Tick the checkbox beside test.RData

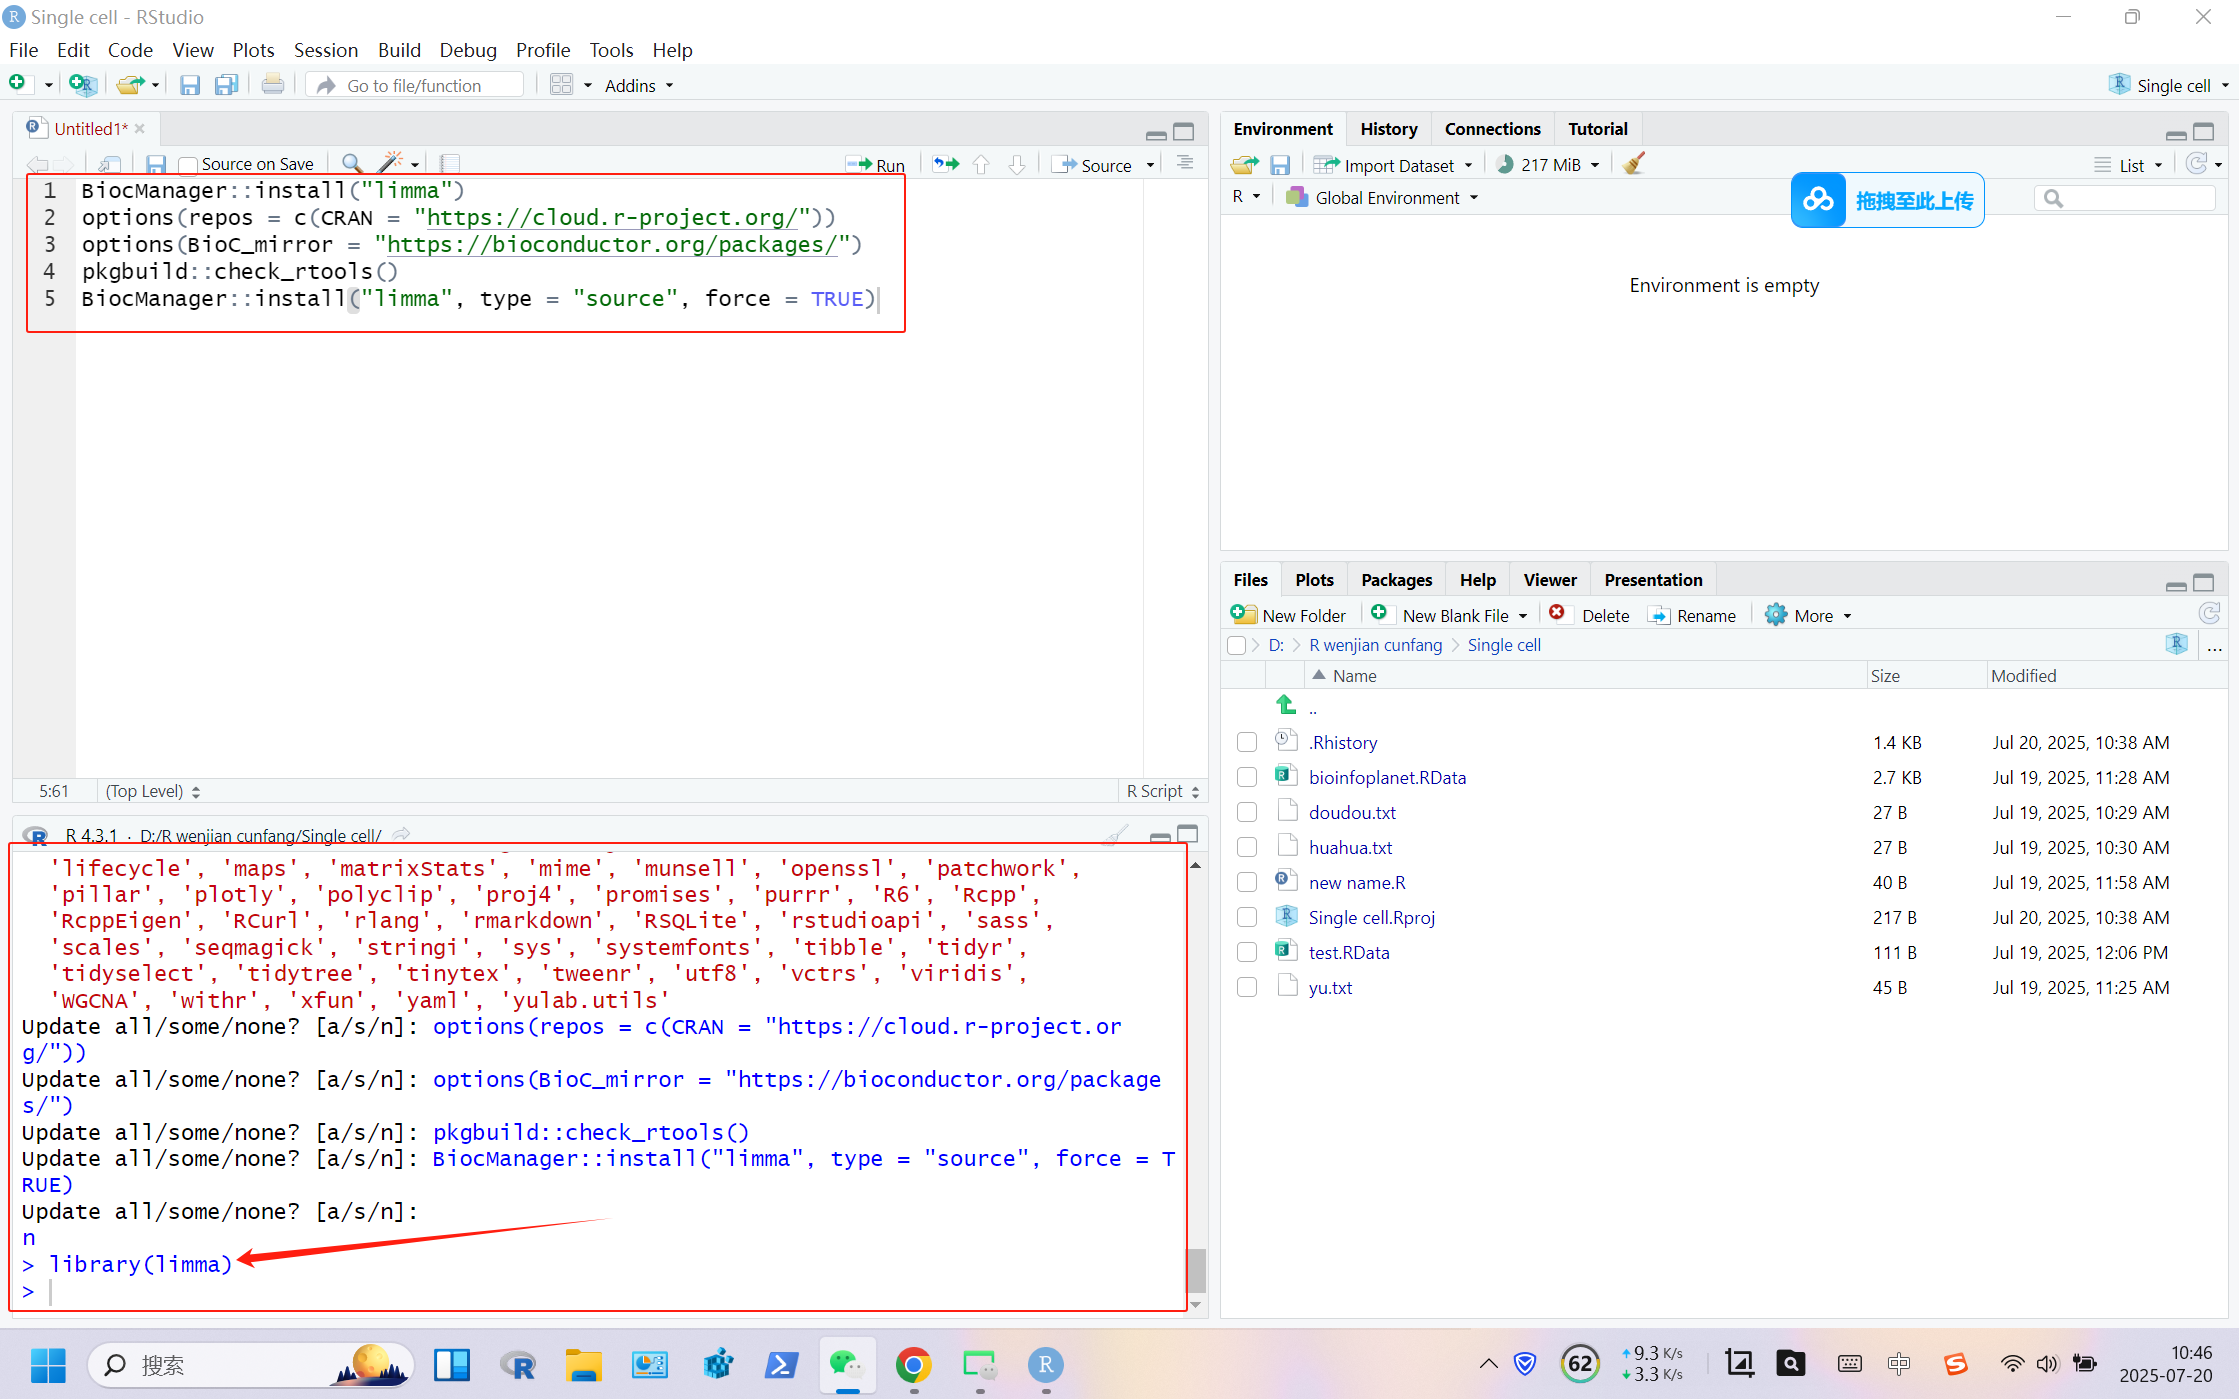pyautogui.click(x=1246, y=952)
